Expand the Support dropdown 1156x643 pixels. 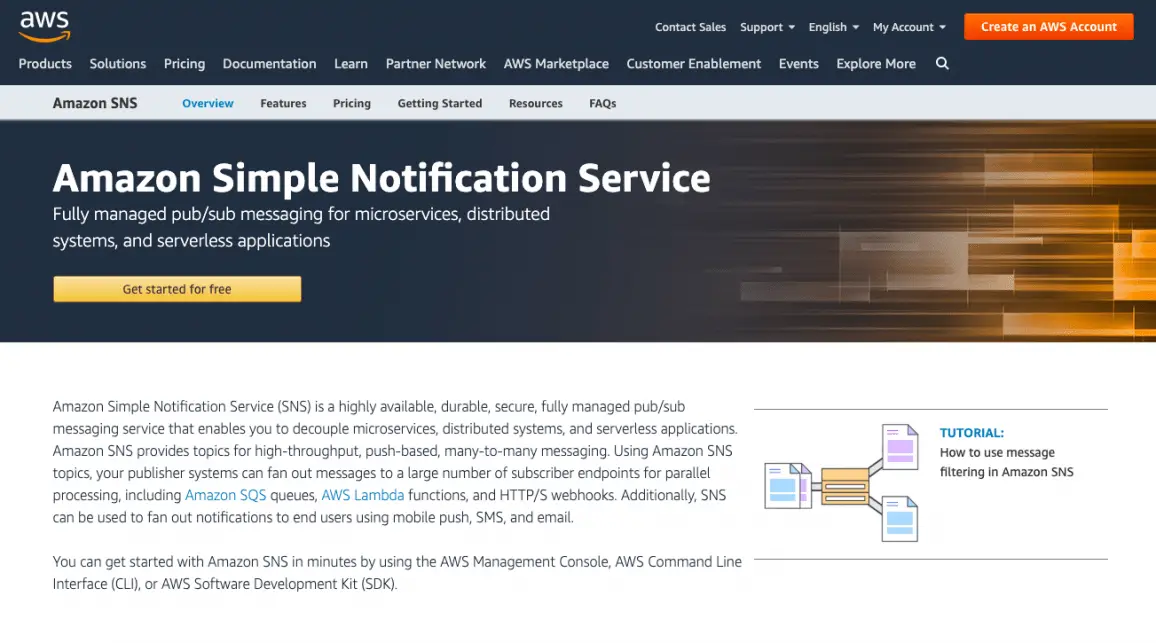coord(767,27)
